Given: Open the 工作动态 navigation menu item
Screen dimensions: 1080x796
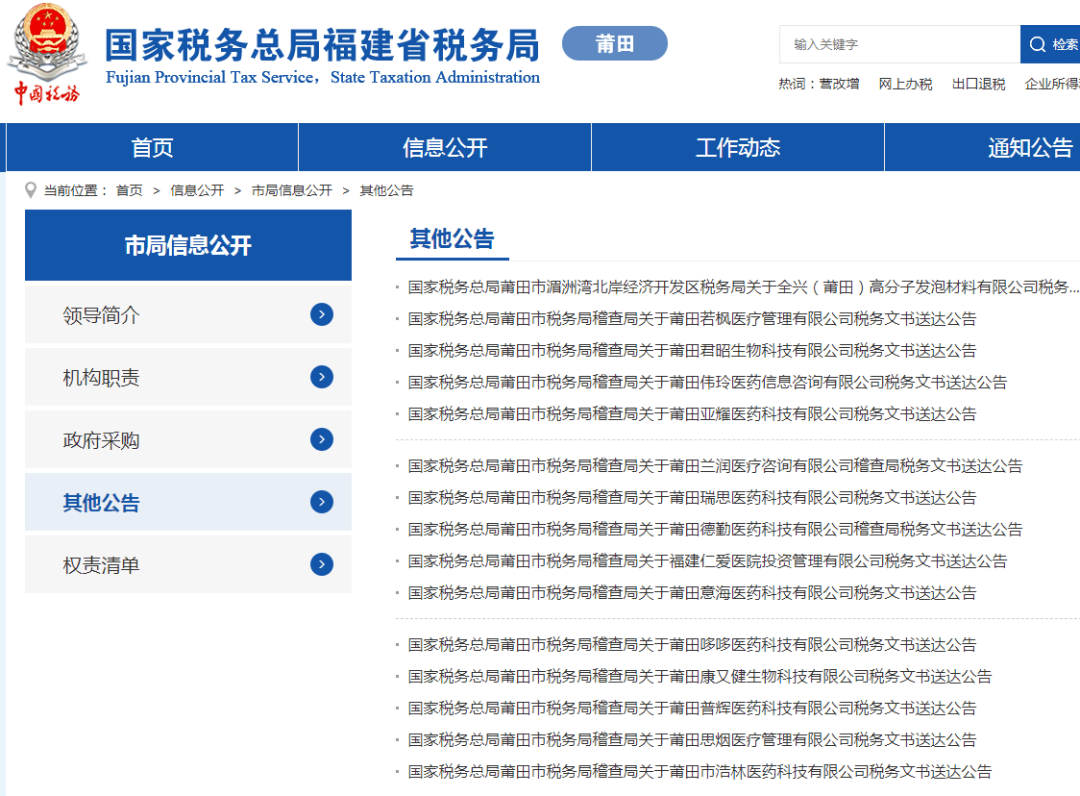Looking at the screenshot, I should coord(736,147).
